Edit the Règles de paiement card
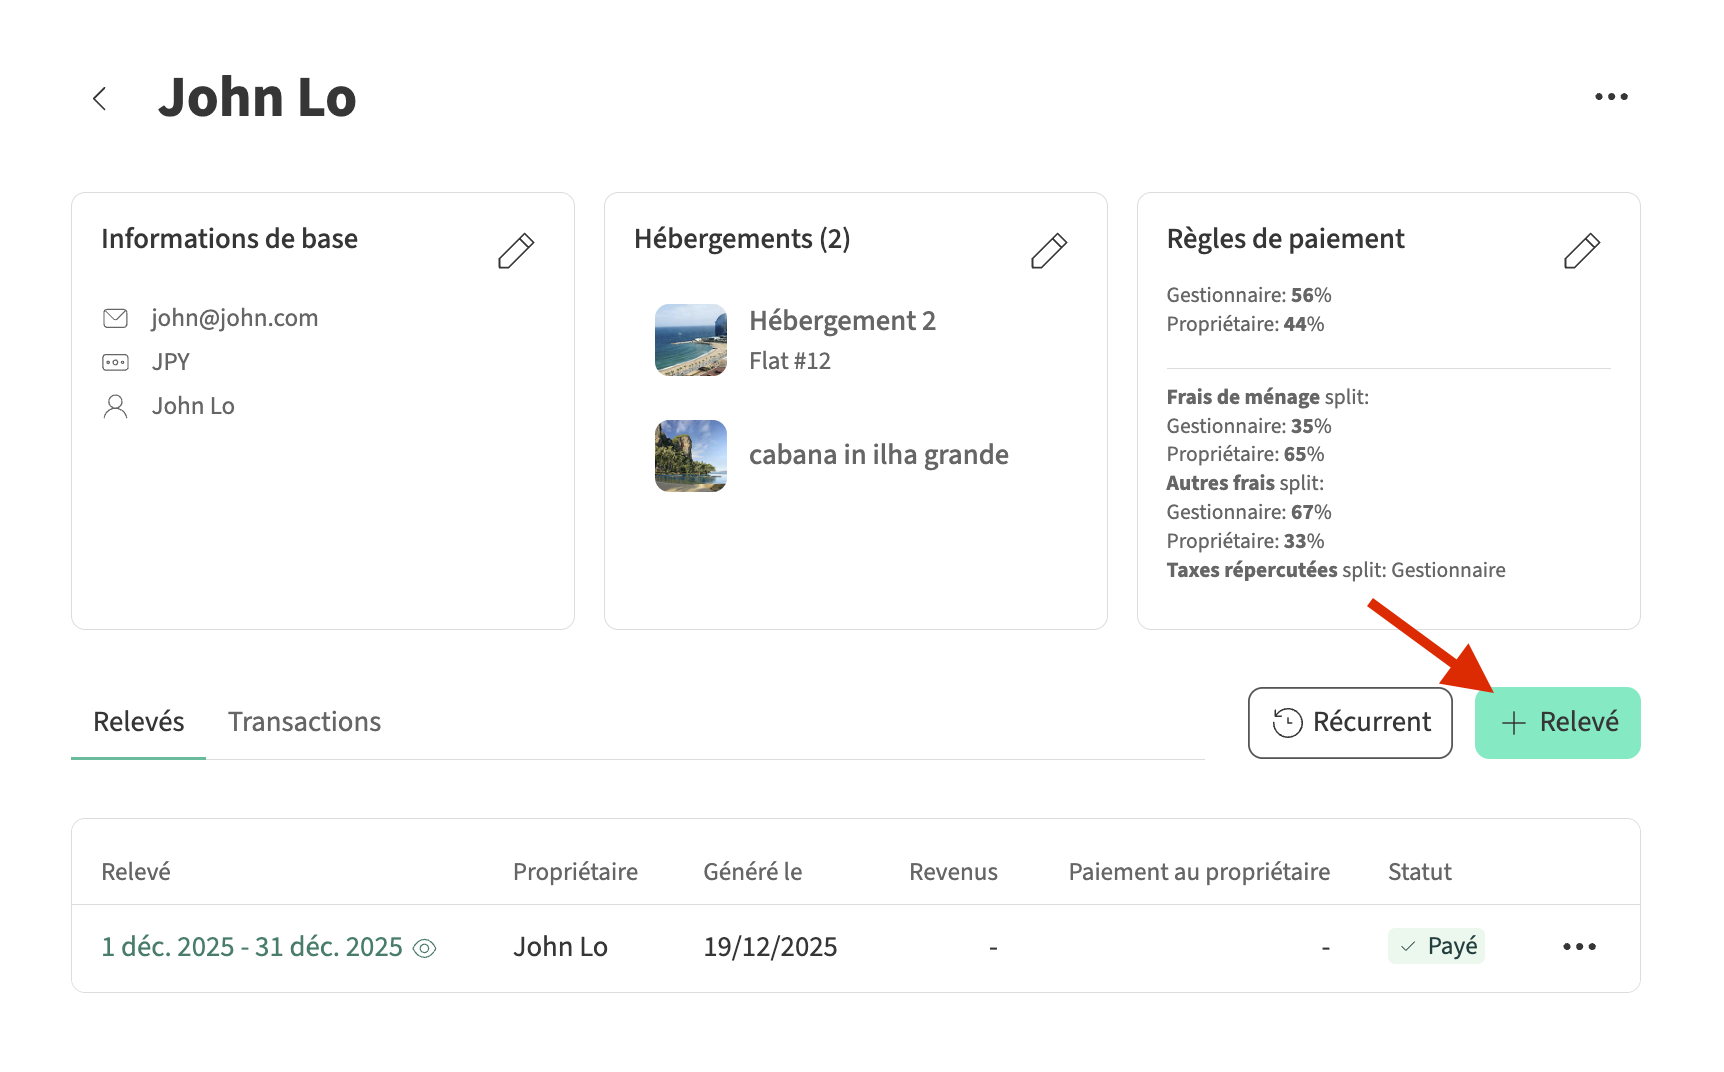 (1581, 251)
